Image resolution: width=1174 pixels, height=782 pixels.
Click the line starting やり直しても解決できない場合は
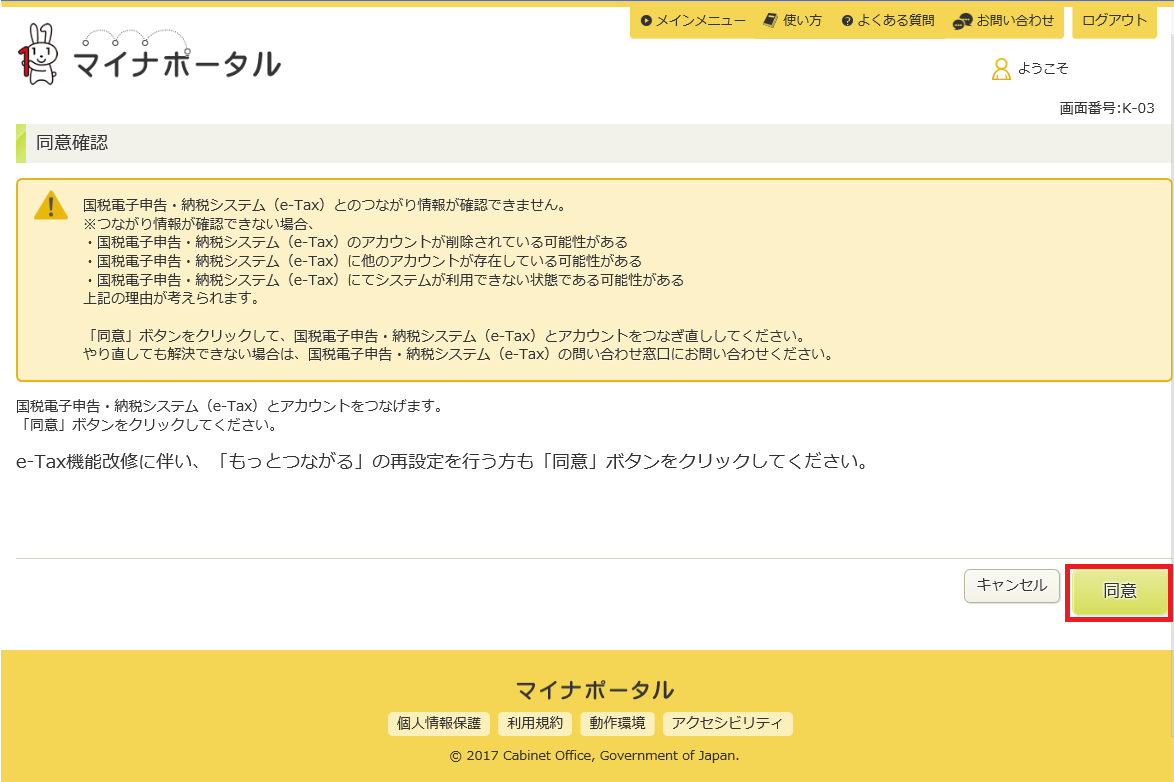coord(460,354)
